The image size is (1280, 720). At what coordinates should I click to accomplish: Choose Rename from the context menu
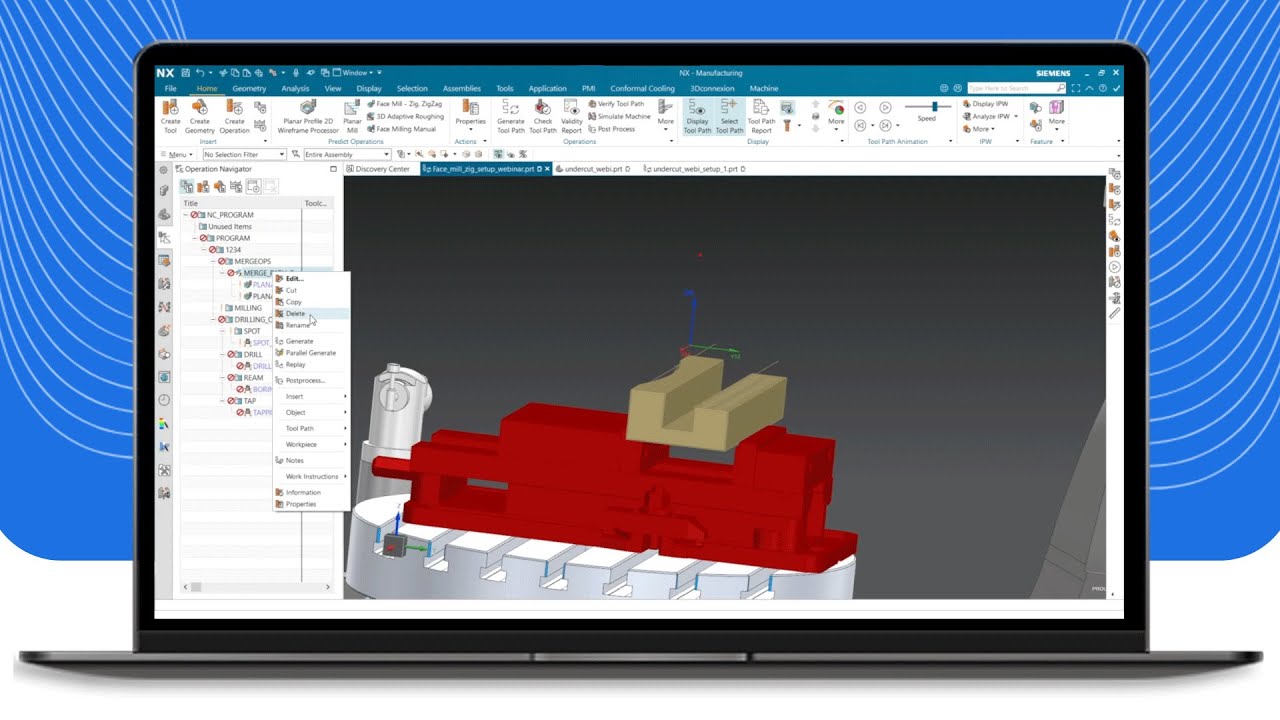click(312, 325)
